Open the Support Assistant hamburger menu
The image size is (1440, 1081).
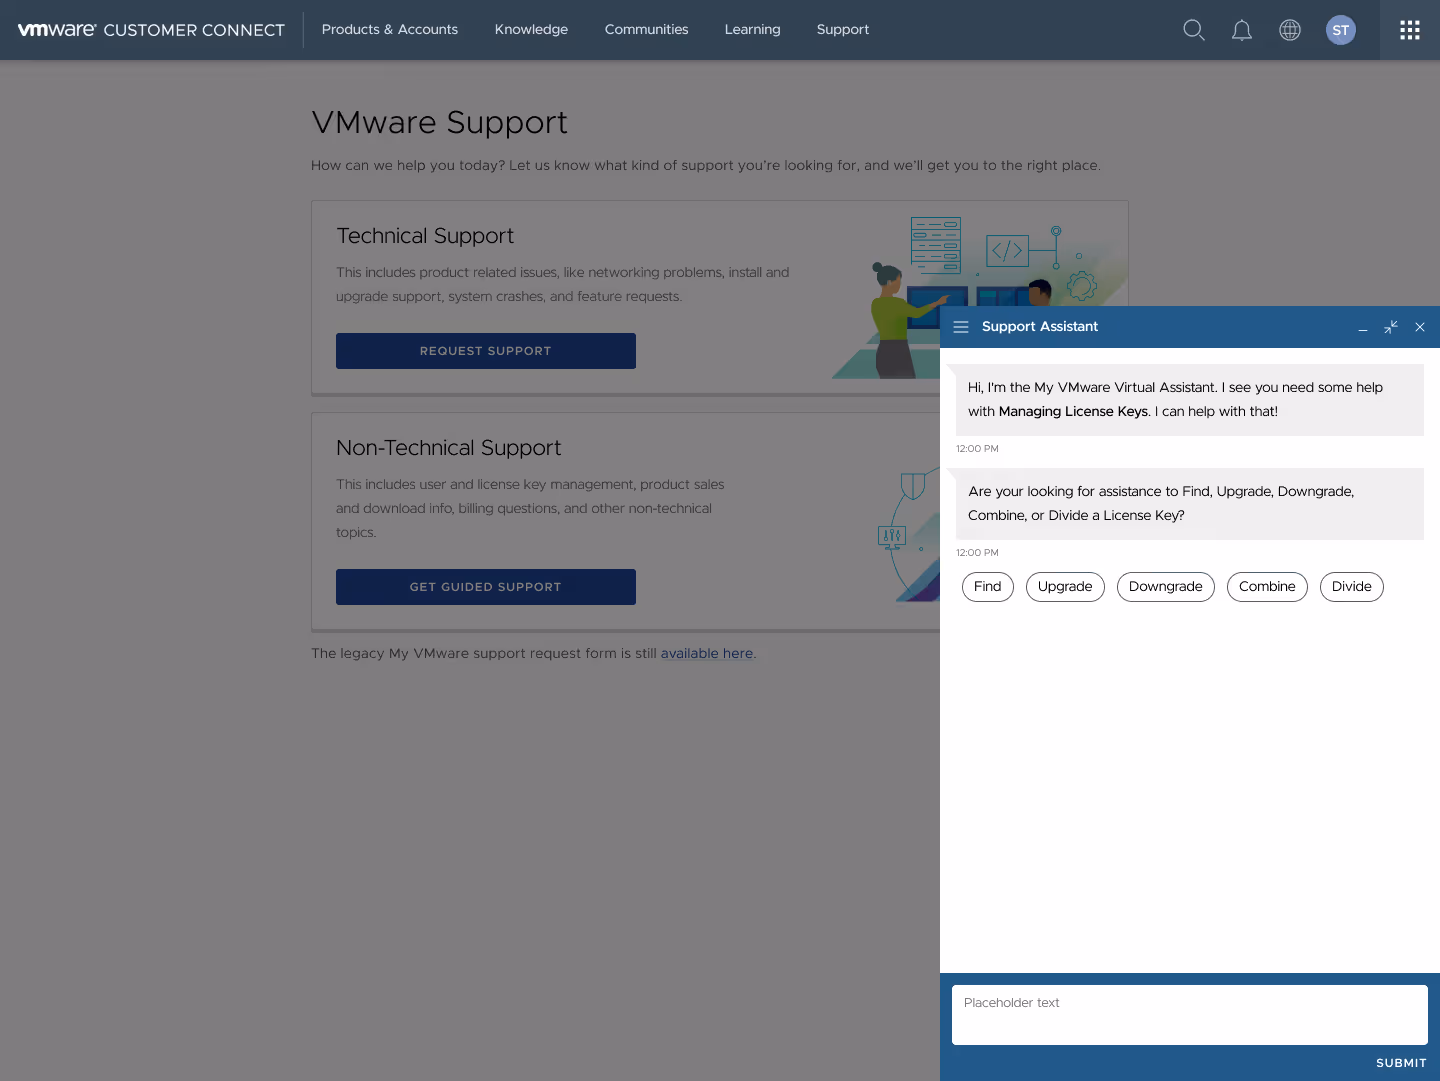[x=961, y=327]
